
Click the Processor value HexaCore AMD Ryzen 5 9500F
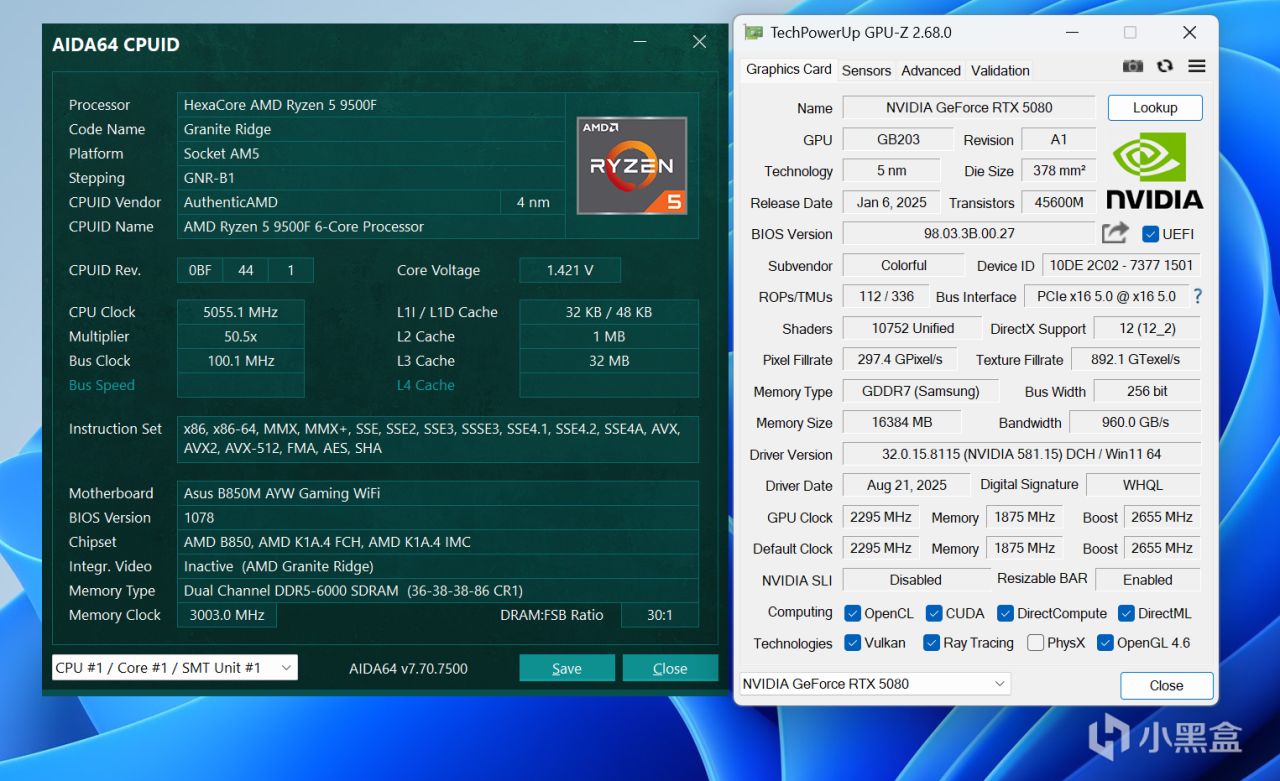click(x=371, y=105)
